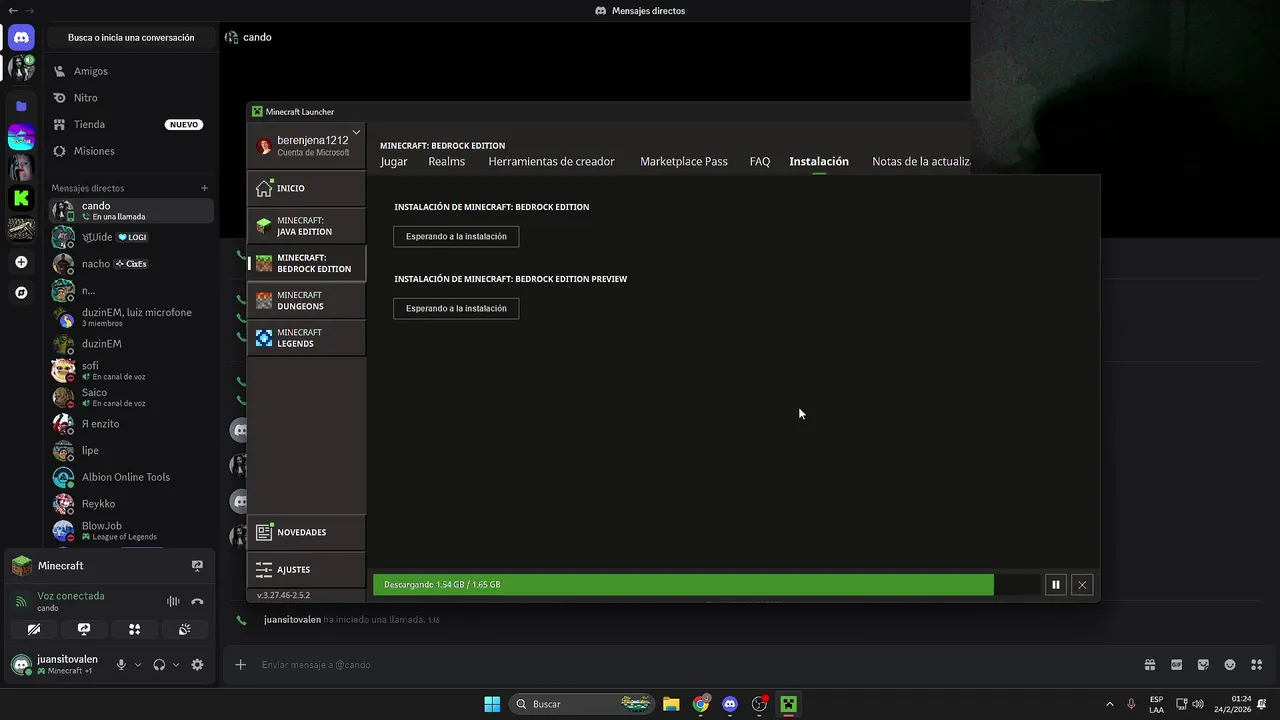Share your screen in the voice panel
The height and width of the screenshot is (720, 1280).
tap(84, 629)
